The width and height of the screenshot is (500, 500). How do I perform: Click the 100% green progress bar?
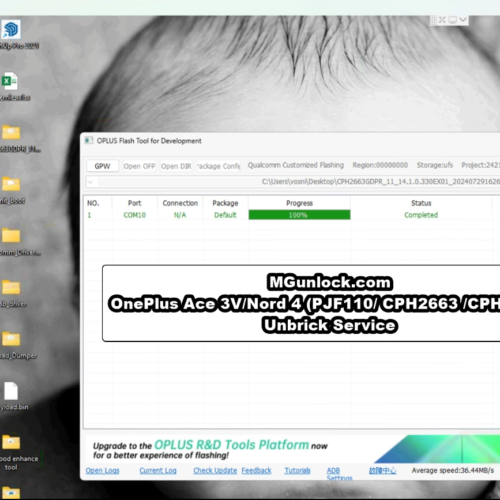click(299, 215)
